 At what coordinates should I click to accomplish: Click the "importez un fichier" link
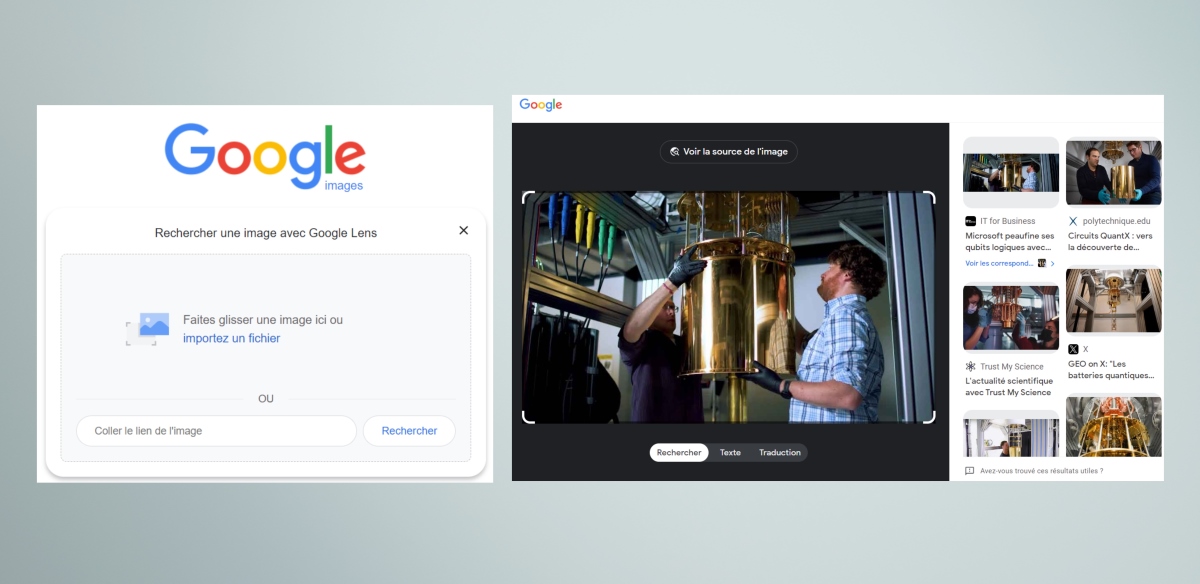(231, 339)
